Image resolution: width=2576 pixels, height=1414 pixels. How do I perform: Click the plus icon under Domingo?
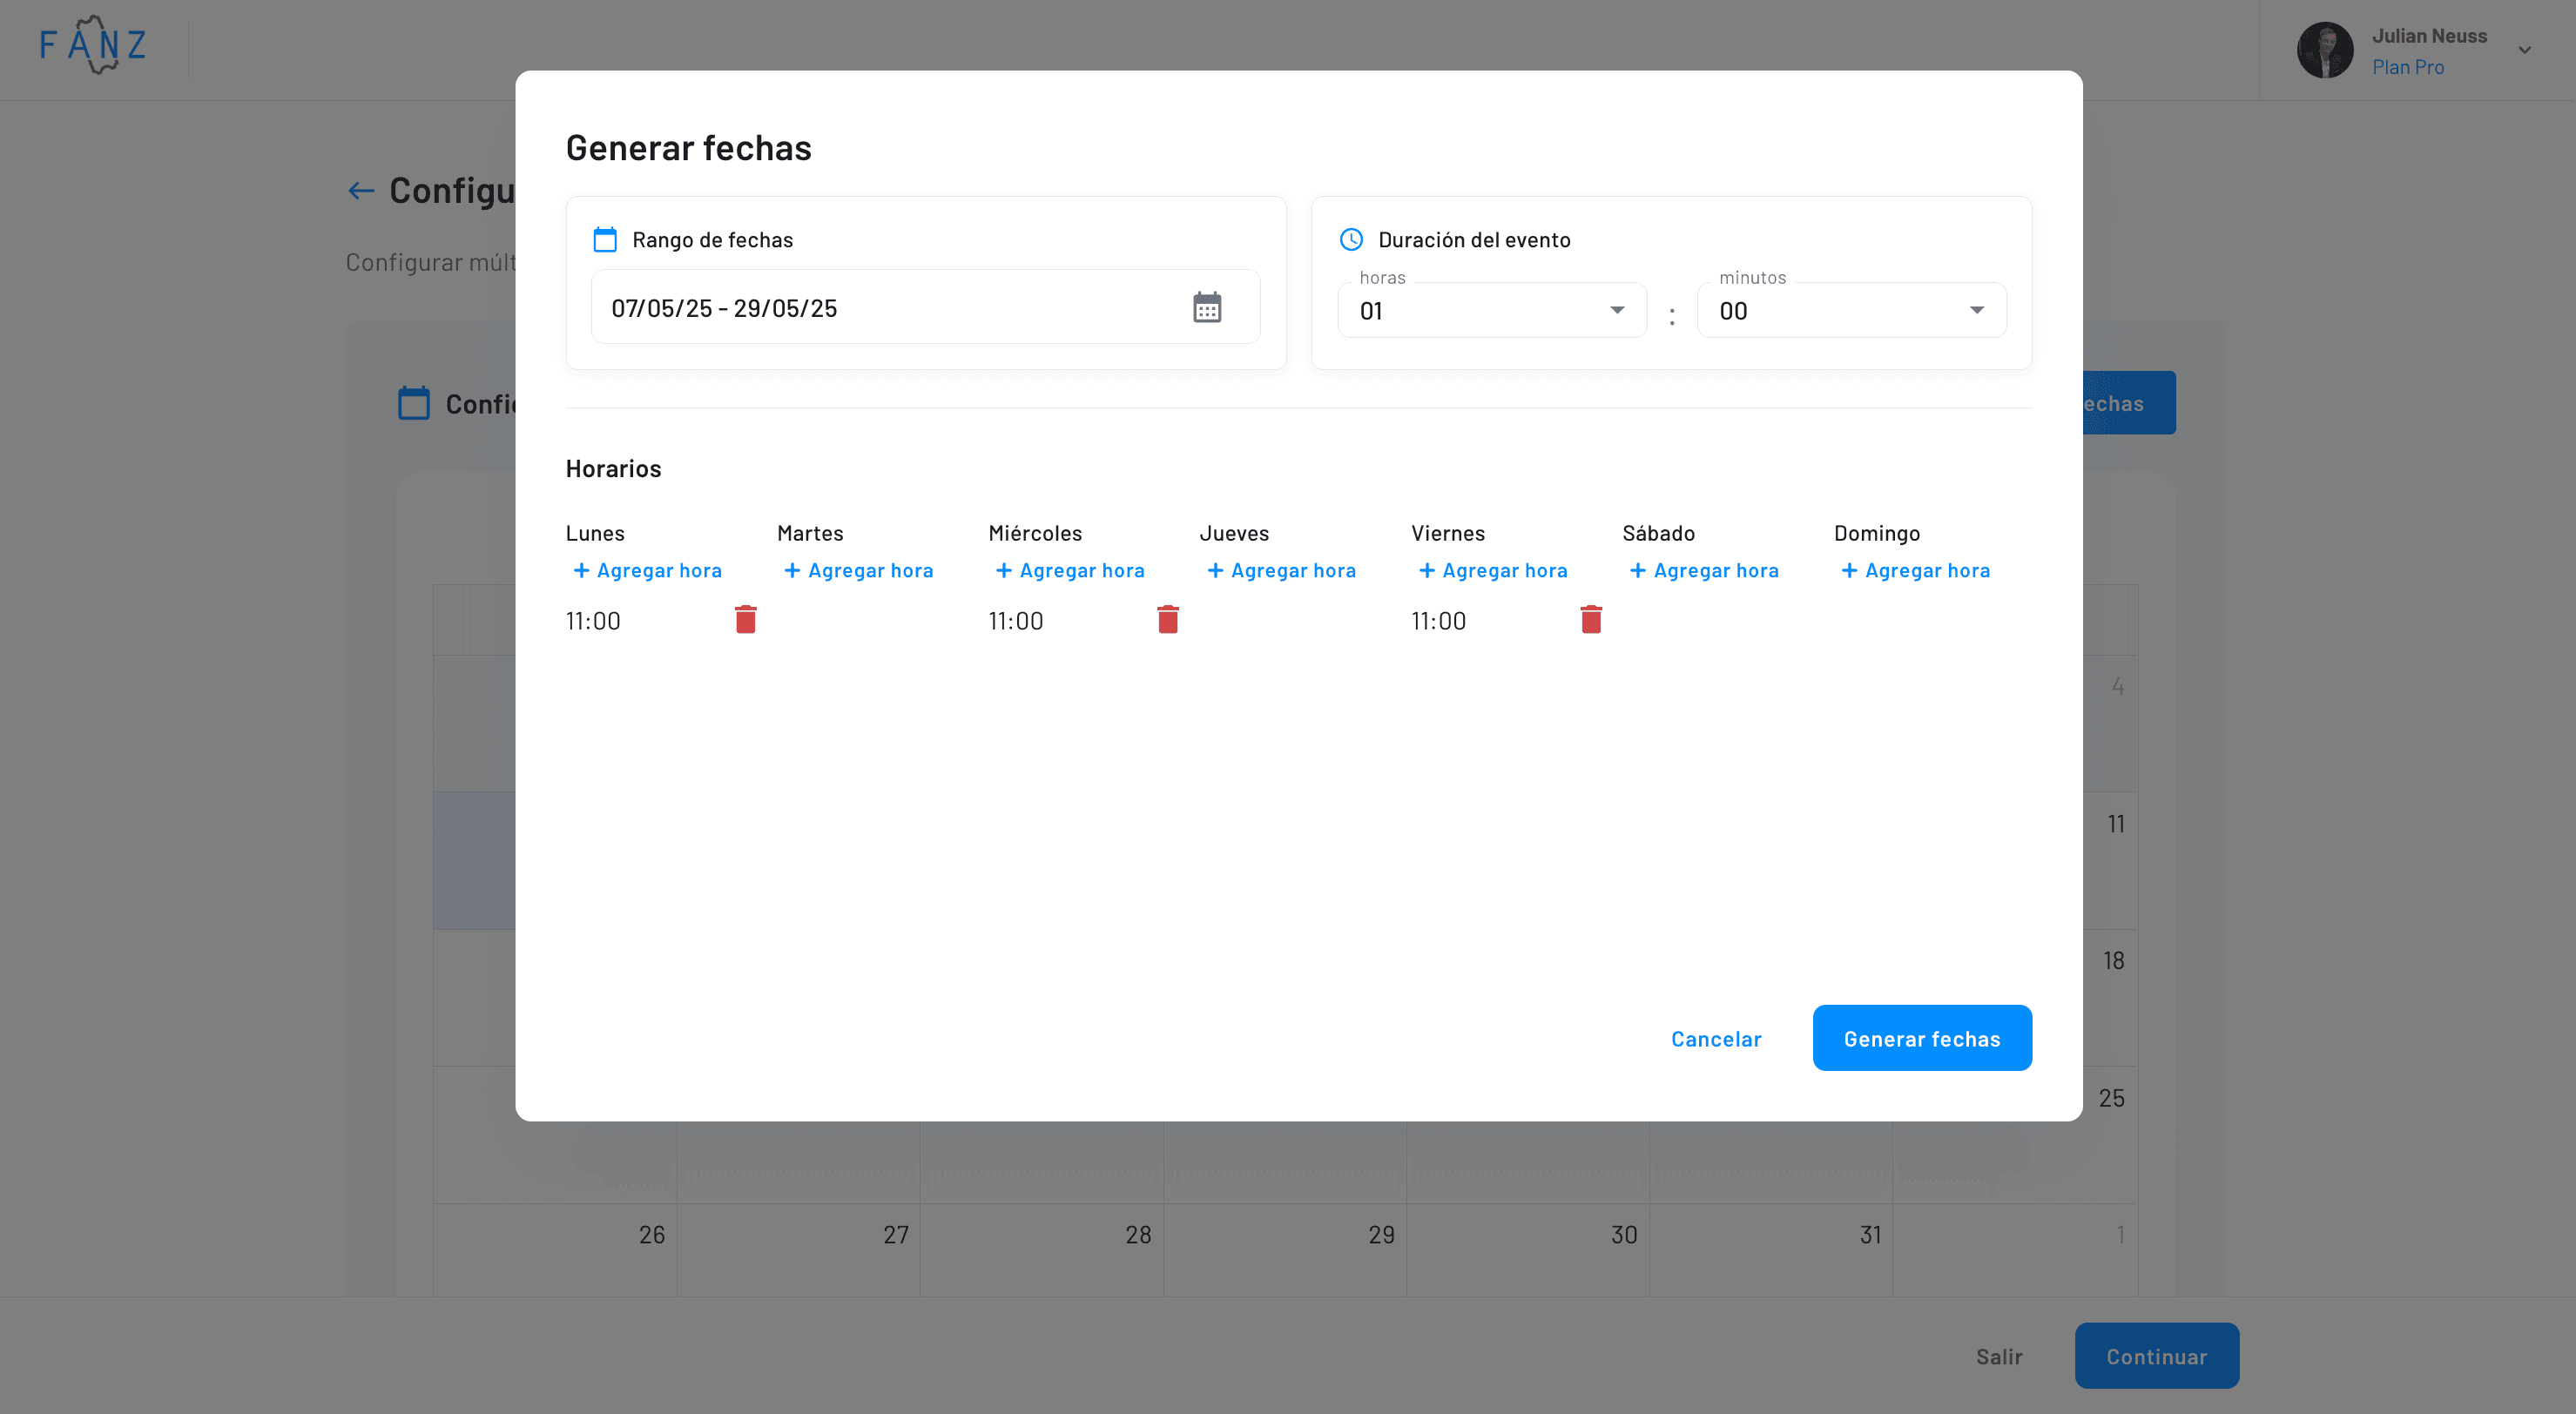1849,570
